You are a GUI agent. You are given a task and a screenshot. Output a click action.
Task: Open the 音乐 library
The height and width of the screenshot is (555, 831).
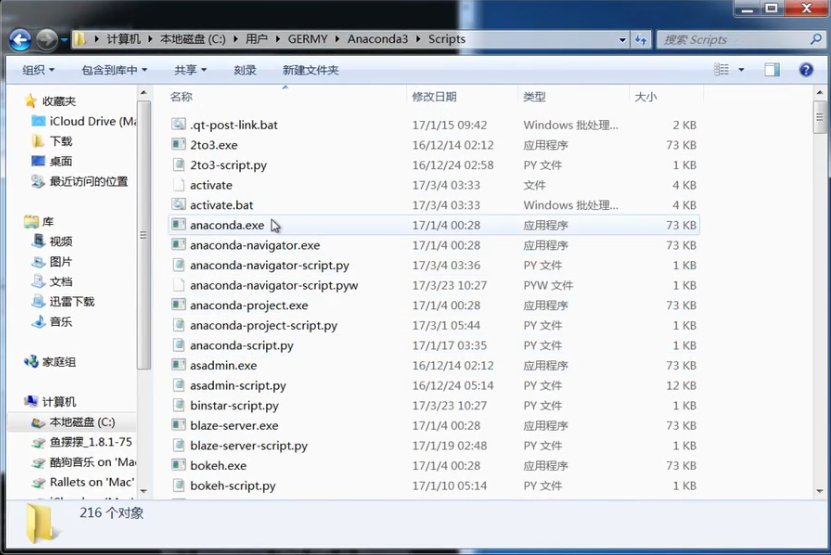tap(52, 322)
